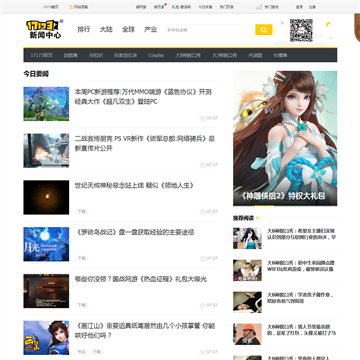Screen dimensions: 360x360
Task: Click 注册 in top utility bar
Action: tap(312, 7)
